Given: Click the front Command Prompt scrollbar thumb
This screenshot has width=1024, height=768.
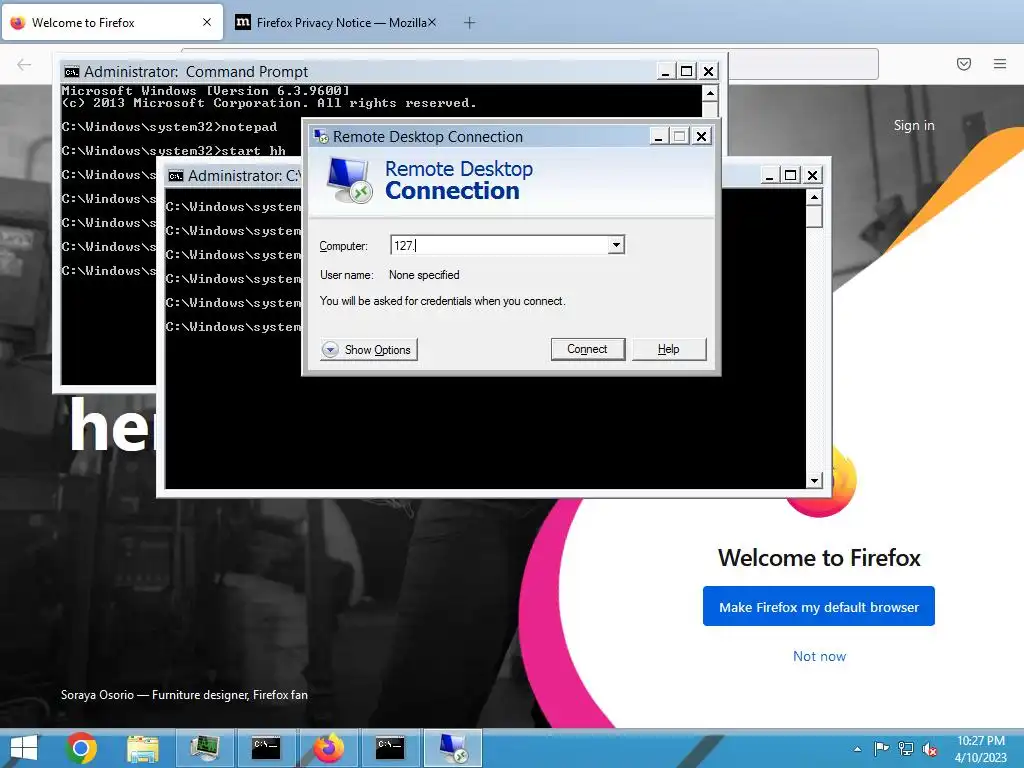Looking at the screenshot, I should 814,216.
